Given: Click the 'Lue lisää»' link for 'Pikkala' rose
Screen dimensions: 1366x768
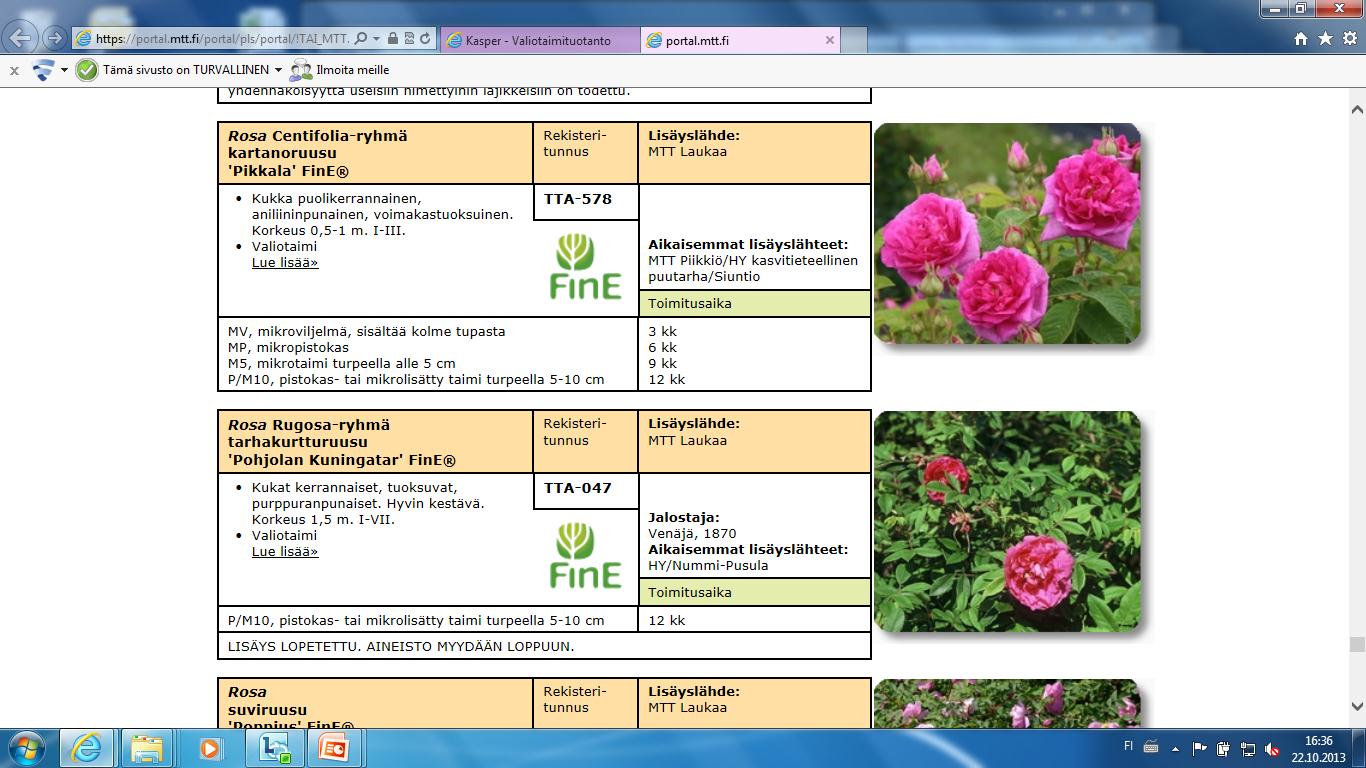Looking at the screenshot, I should [x=285, y=262].
